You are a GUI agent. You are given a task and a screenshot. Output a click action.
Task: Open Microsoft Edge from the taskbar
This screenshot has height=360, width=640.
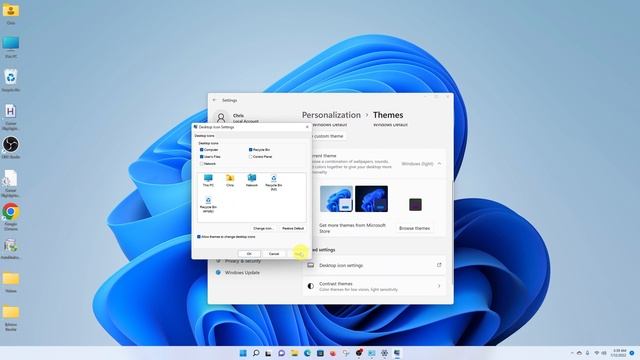click(x=307, y=353)
